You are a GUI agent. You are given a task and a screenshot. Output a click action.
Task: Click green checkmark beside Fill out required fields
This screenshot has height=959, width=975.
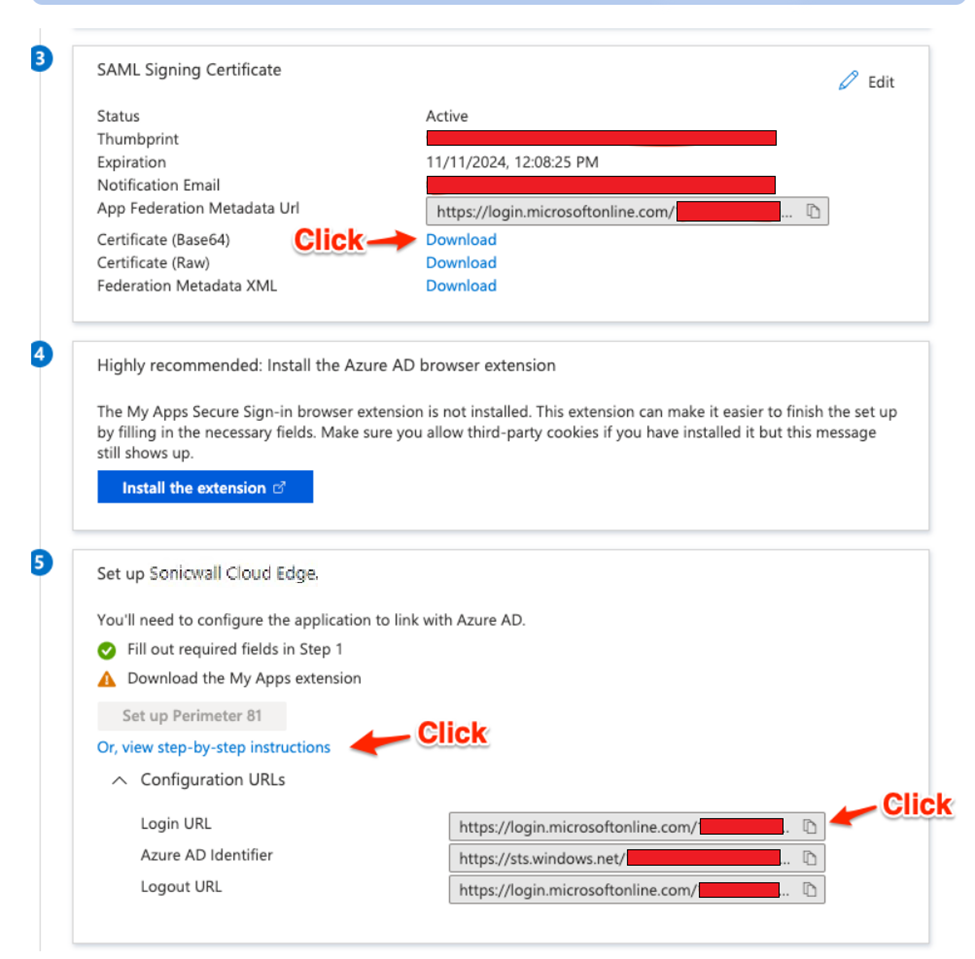[107, 650]
